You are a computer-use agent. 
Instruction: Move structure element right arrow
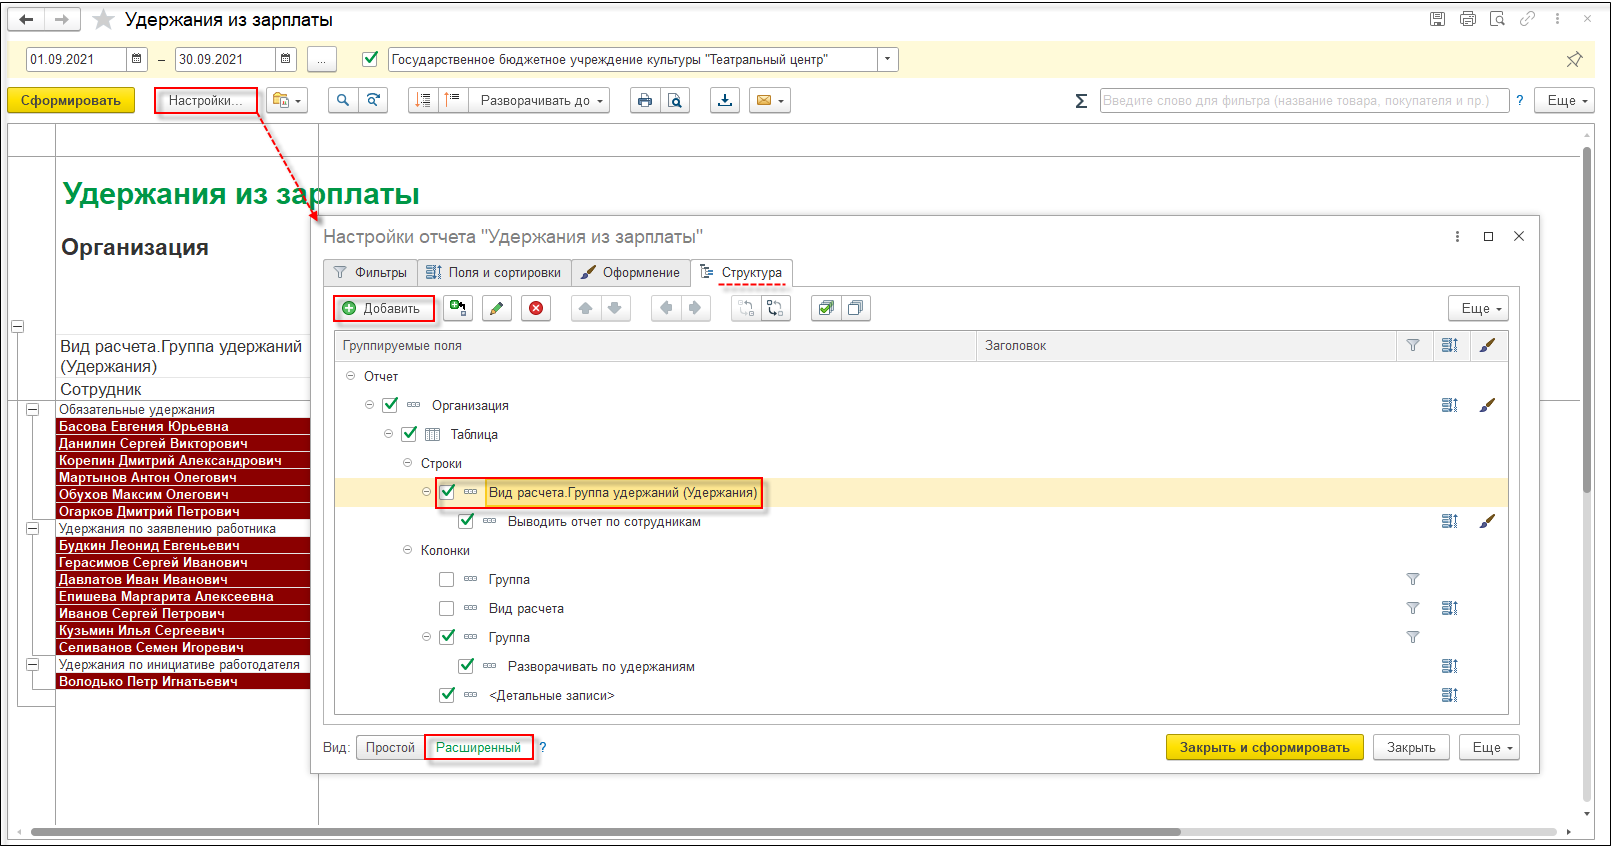695,308
